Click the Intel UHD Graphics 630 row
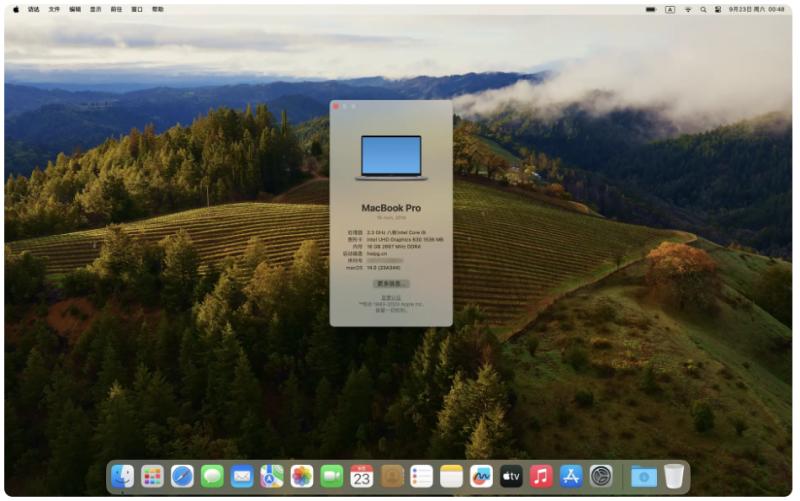This screenshot has height=501, width=800. coord(395,239)
